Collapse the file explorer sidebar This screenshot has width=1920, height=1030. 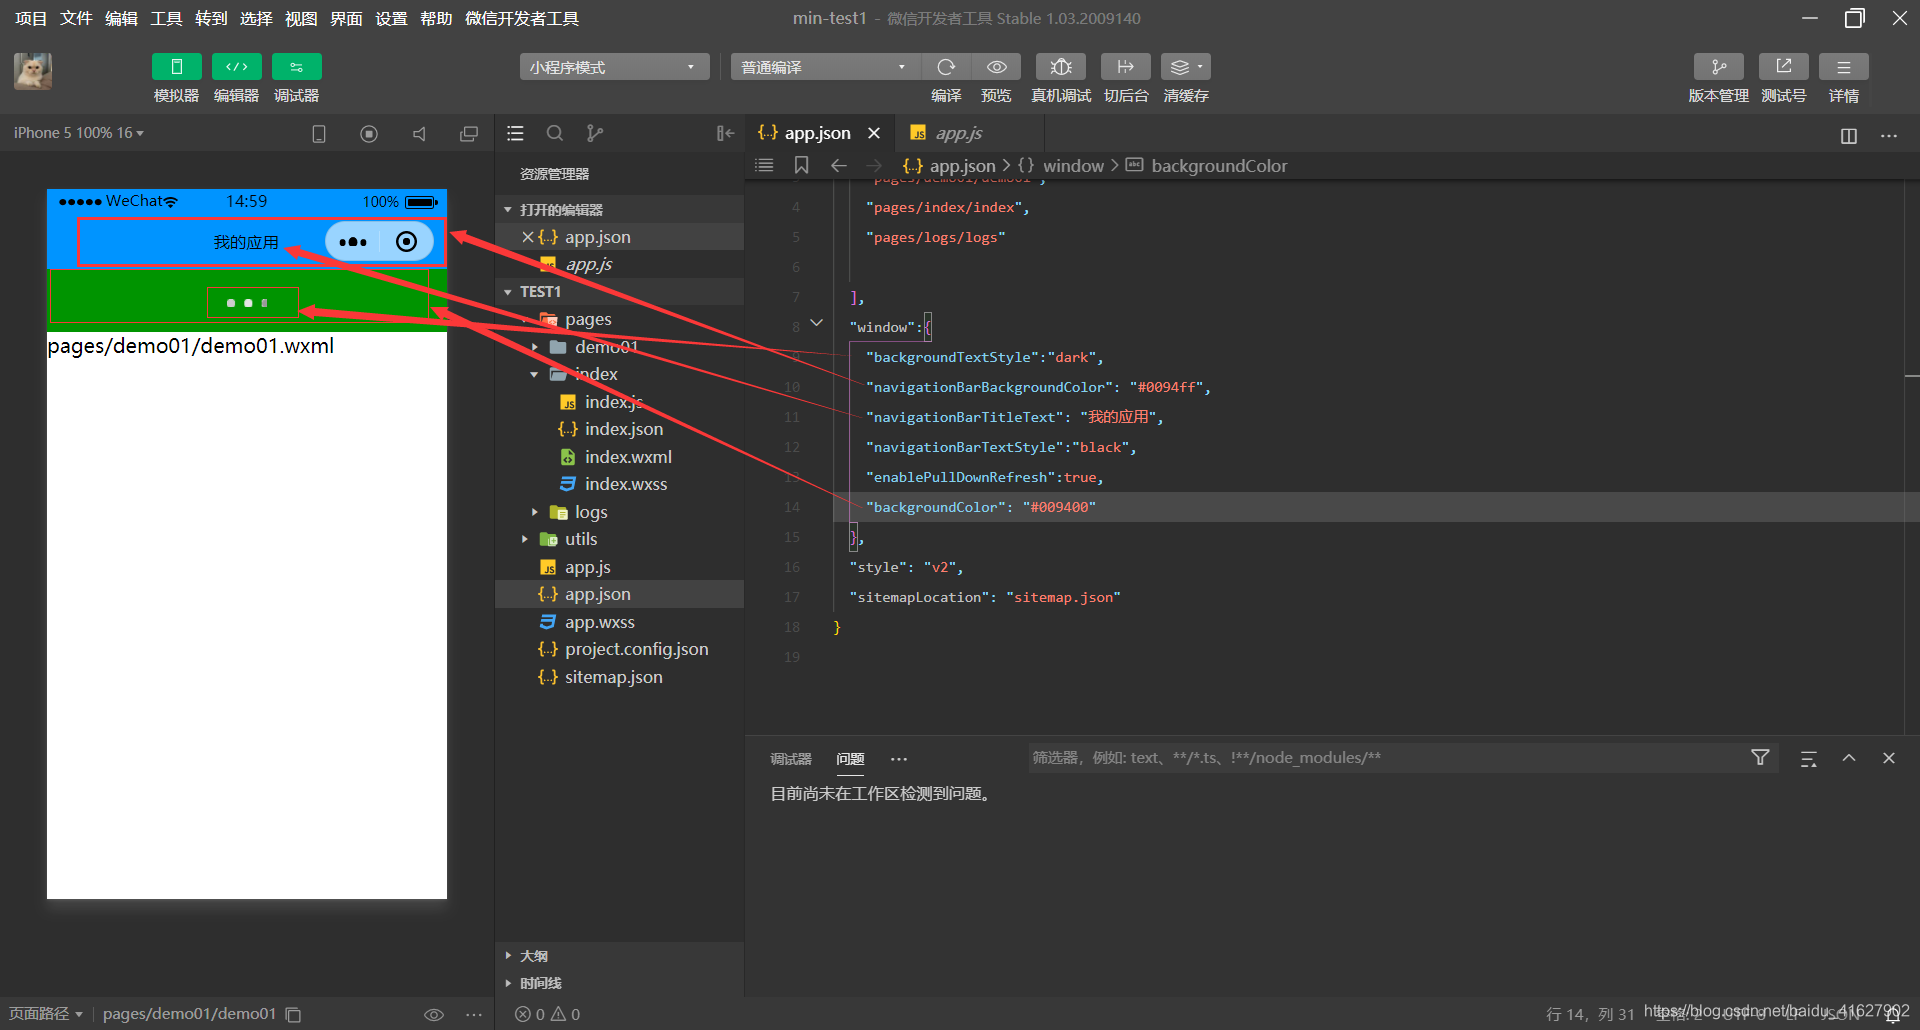[725, 133]
